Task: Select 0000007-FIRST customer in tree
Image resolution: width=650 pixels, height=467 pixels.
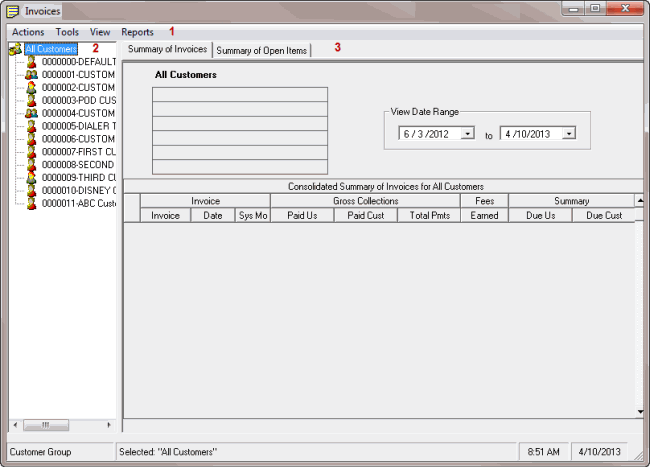Action: [78, 152]
